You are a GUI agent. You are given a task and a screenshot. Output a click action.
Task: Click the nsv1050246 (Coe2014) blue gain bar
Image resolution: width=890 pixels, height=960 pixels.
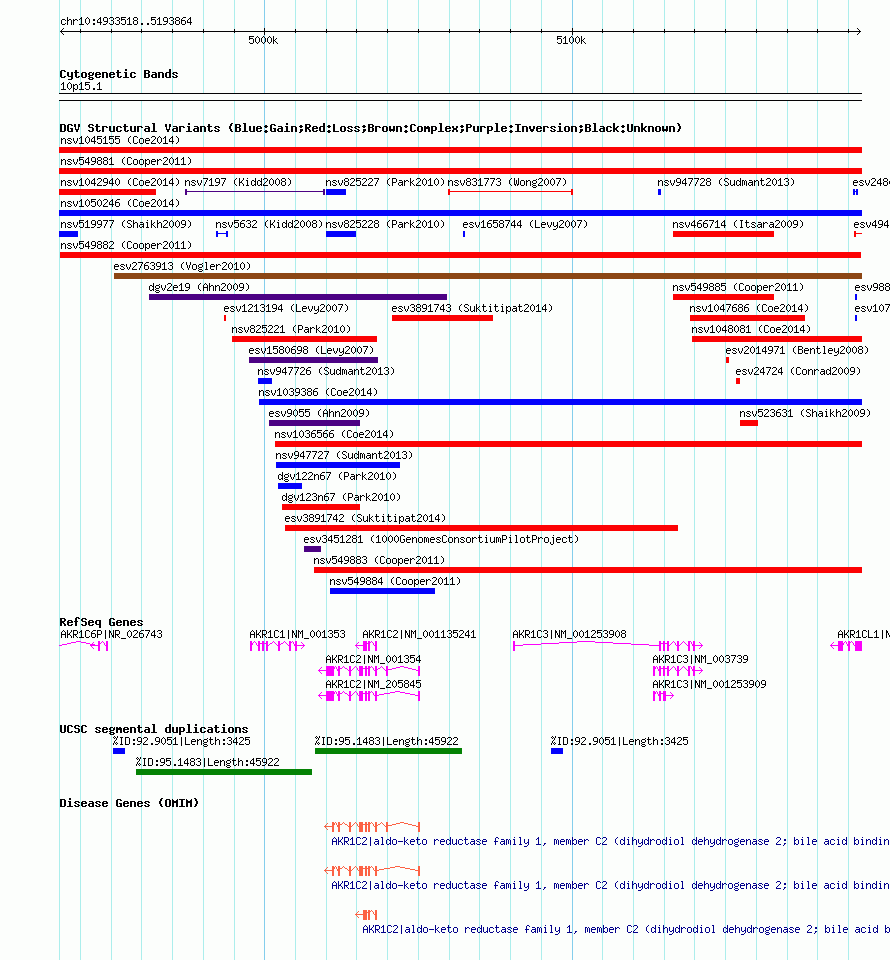(x=460, y=213)
